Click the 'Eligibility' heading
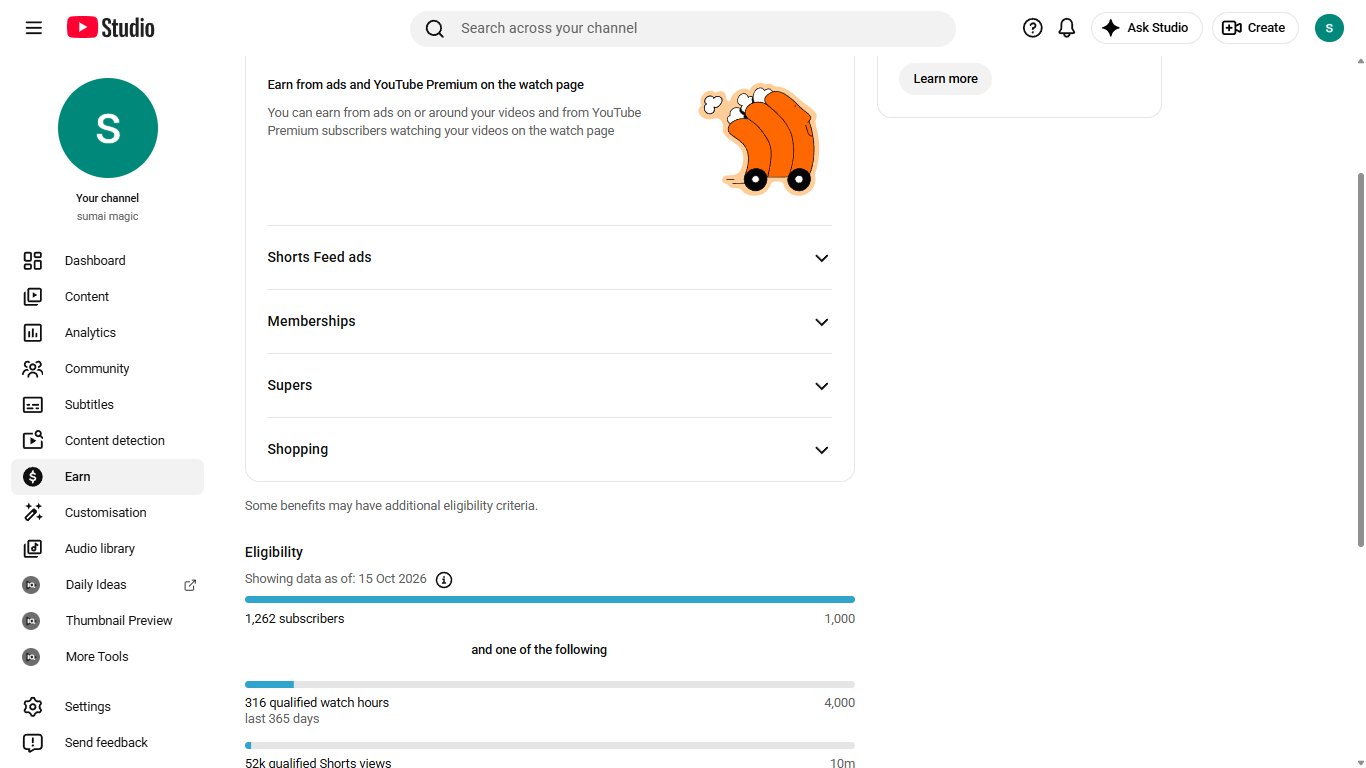 274,552
